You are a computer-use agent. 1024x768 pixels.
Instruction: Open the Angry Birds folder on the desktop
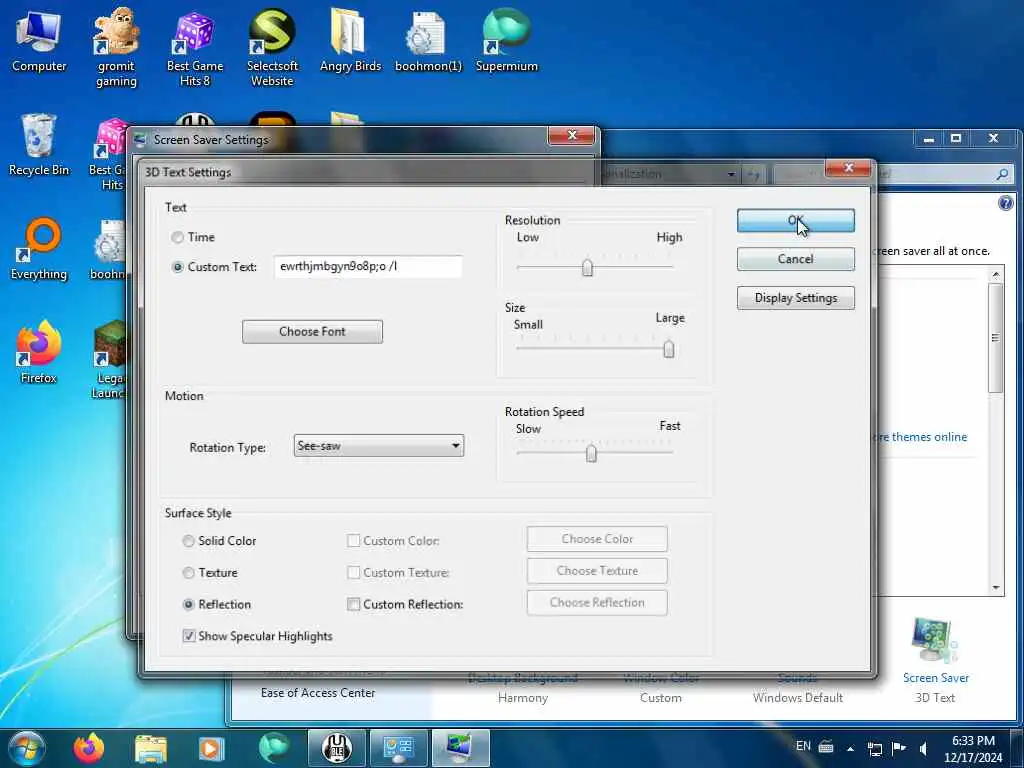coord(350,41)
